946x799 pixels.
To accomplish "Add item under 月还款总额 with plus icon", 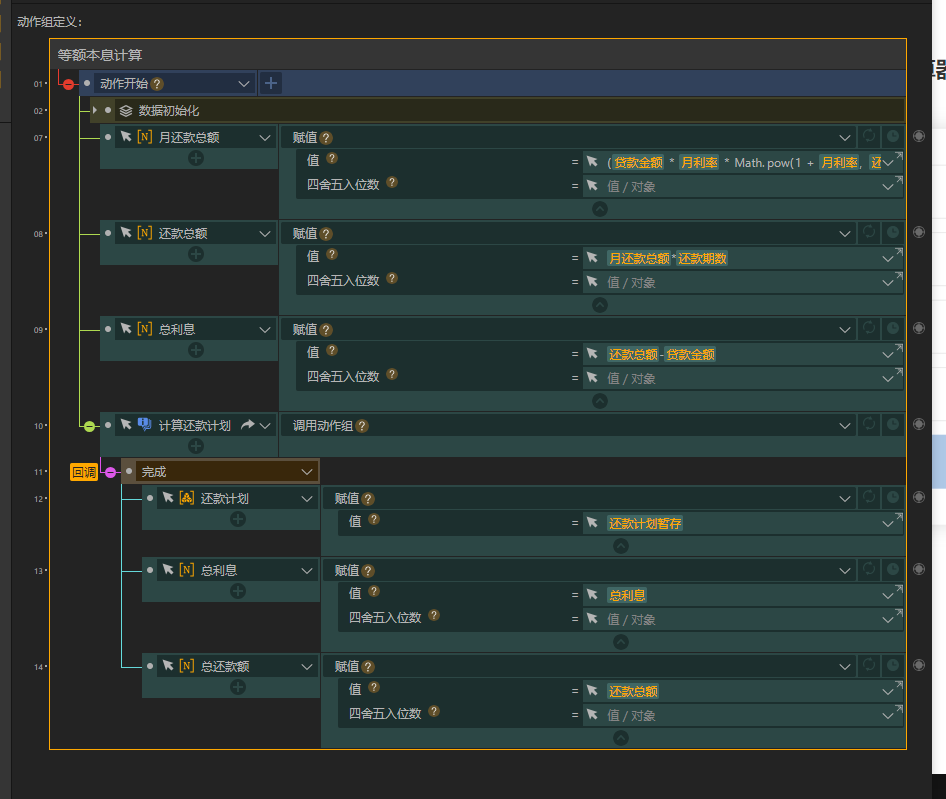I will click(195, 158).
